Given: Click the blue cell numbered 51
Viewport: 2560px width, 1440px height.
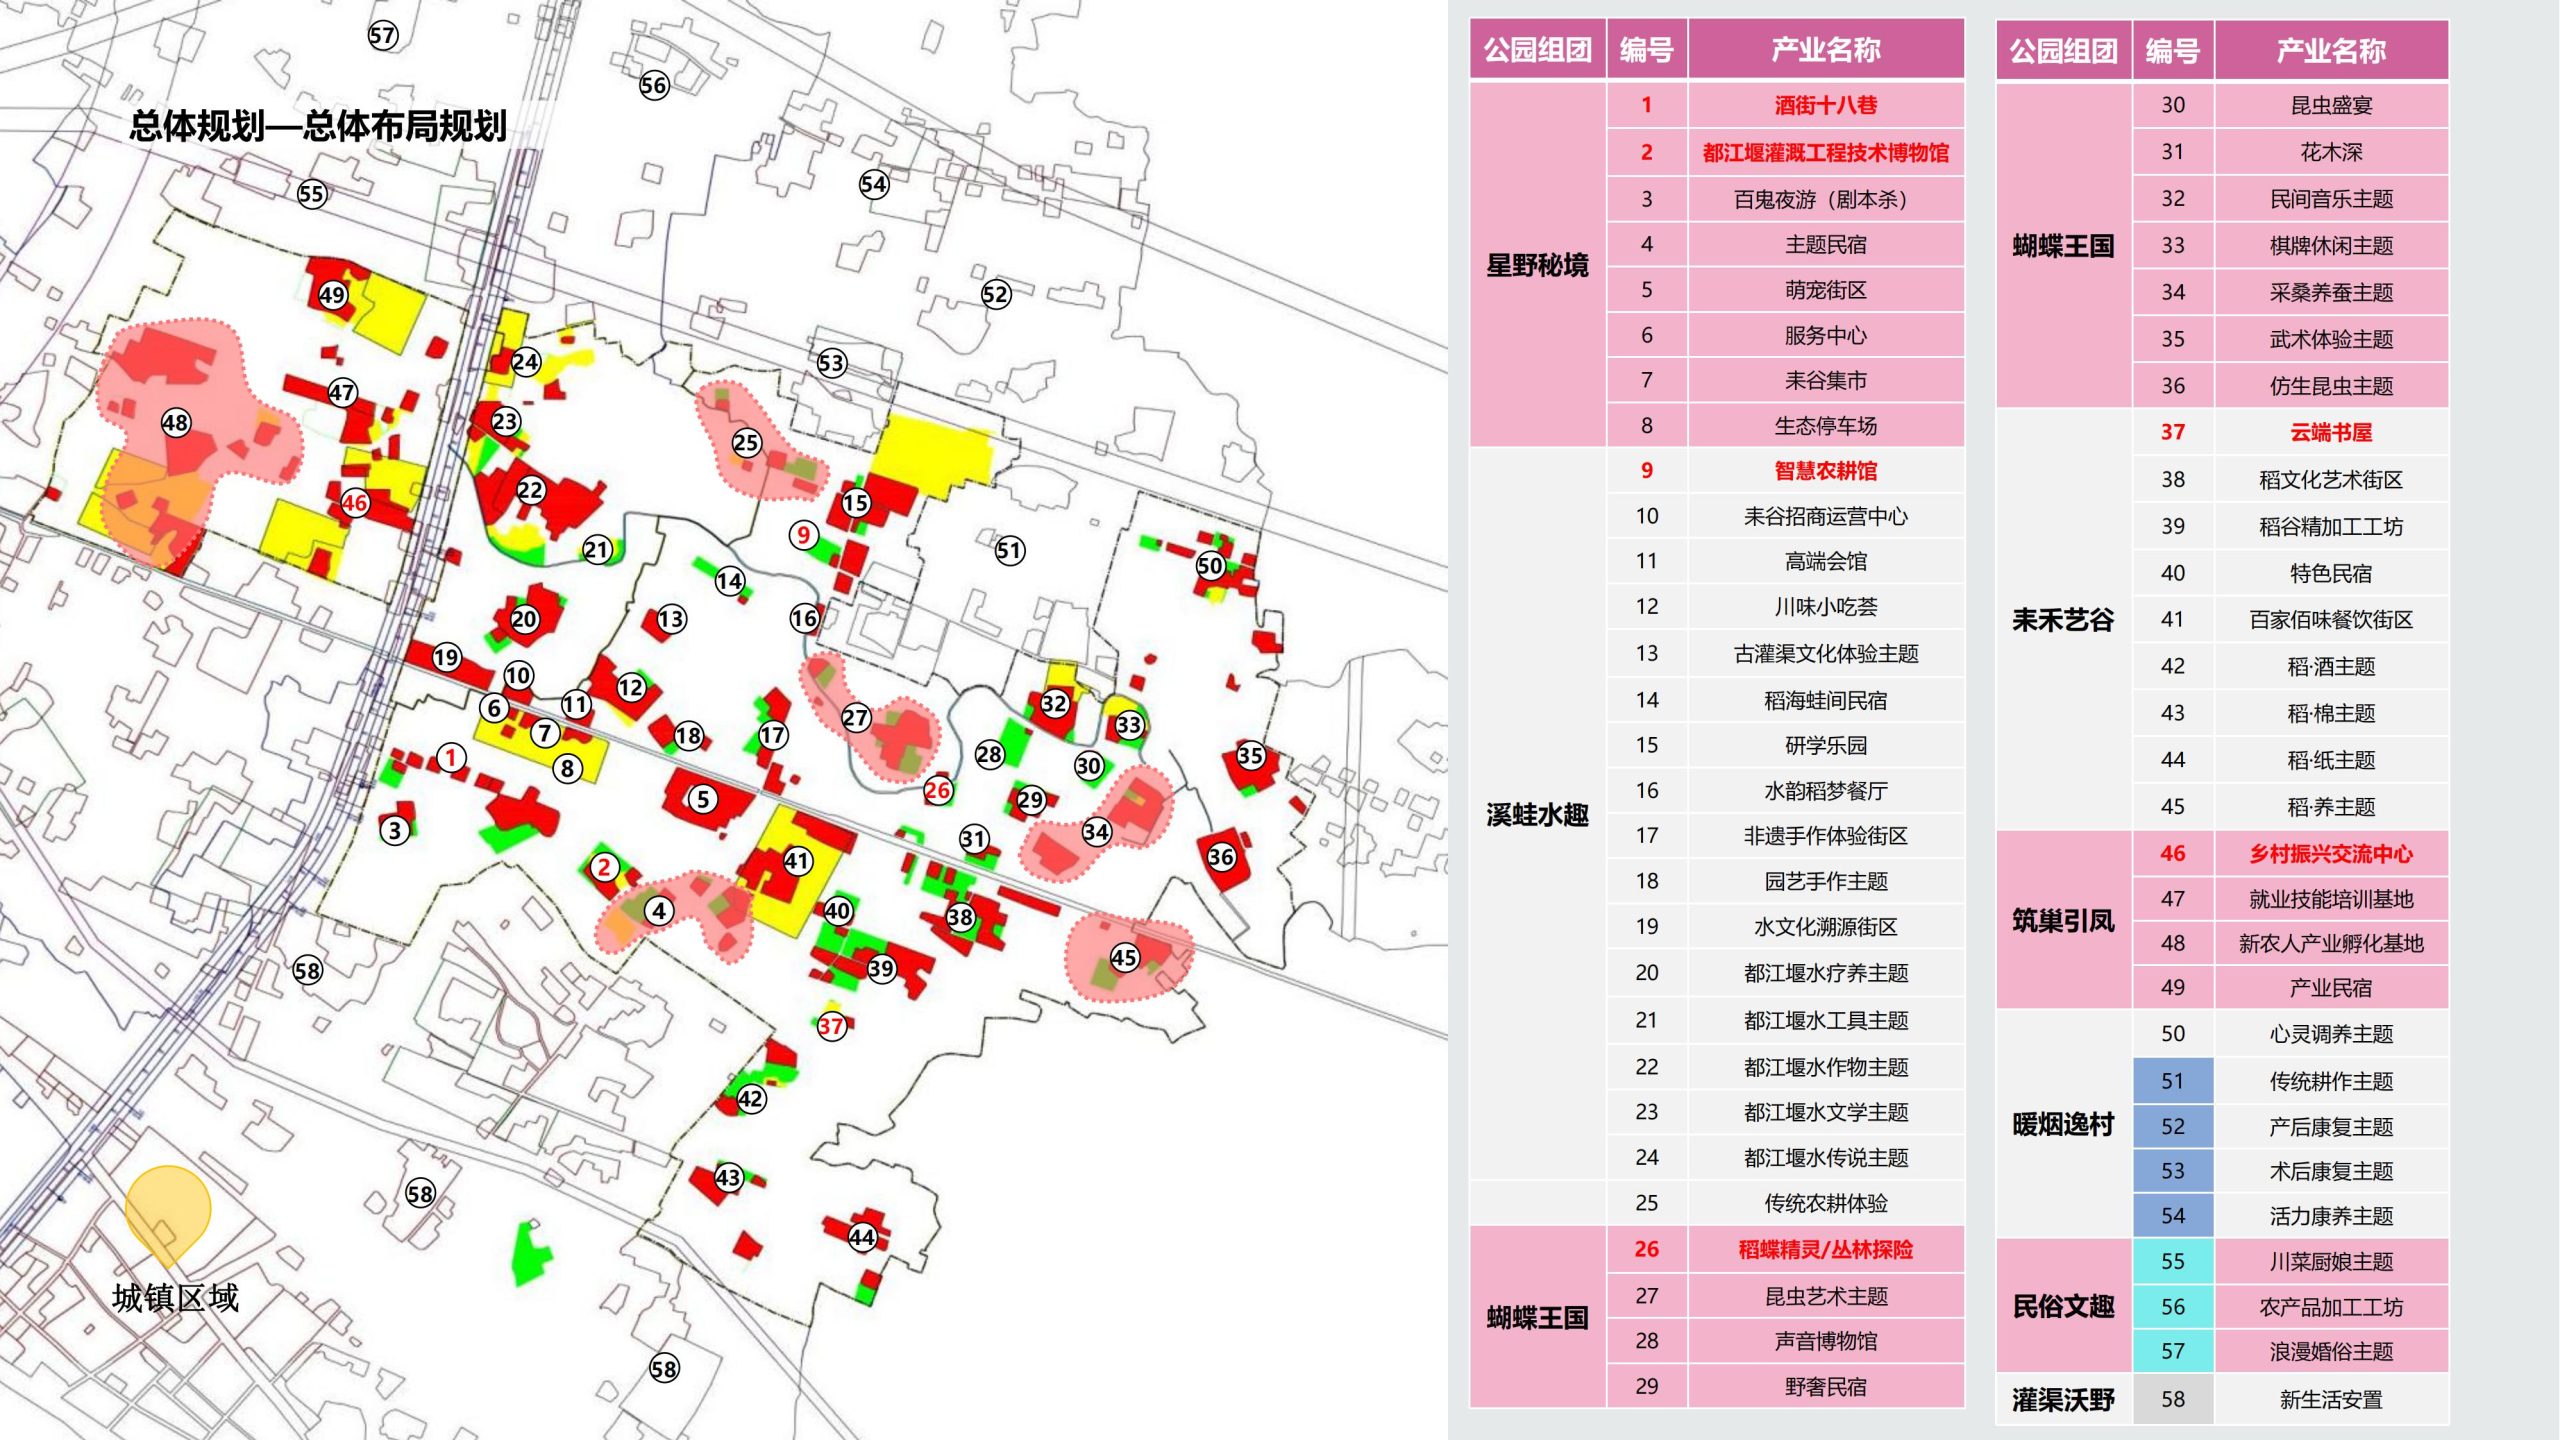Looking at the screenshot, I should point(2172,1081).
